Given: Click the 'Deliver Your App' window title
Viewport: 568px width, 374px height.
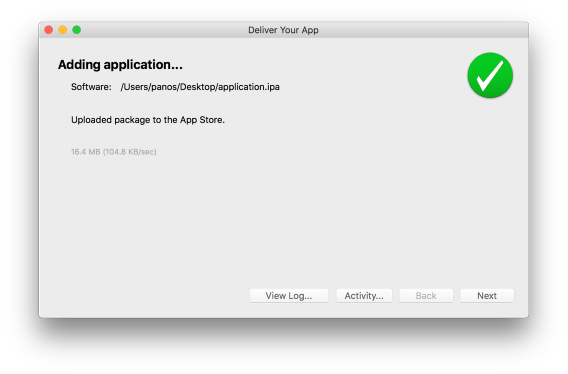Looking at the screenshot, I should click(x=283, y=30).
